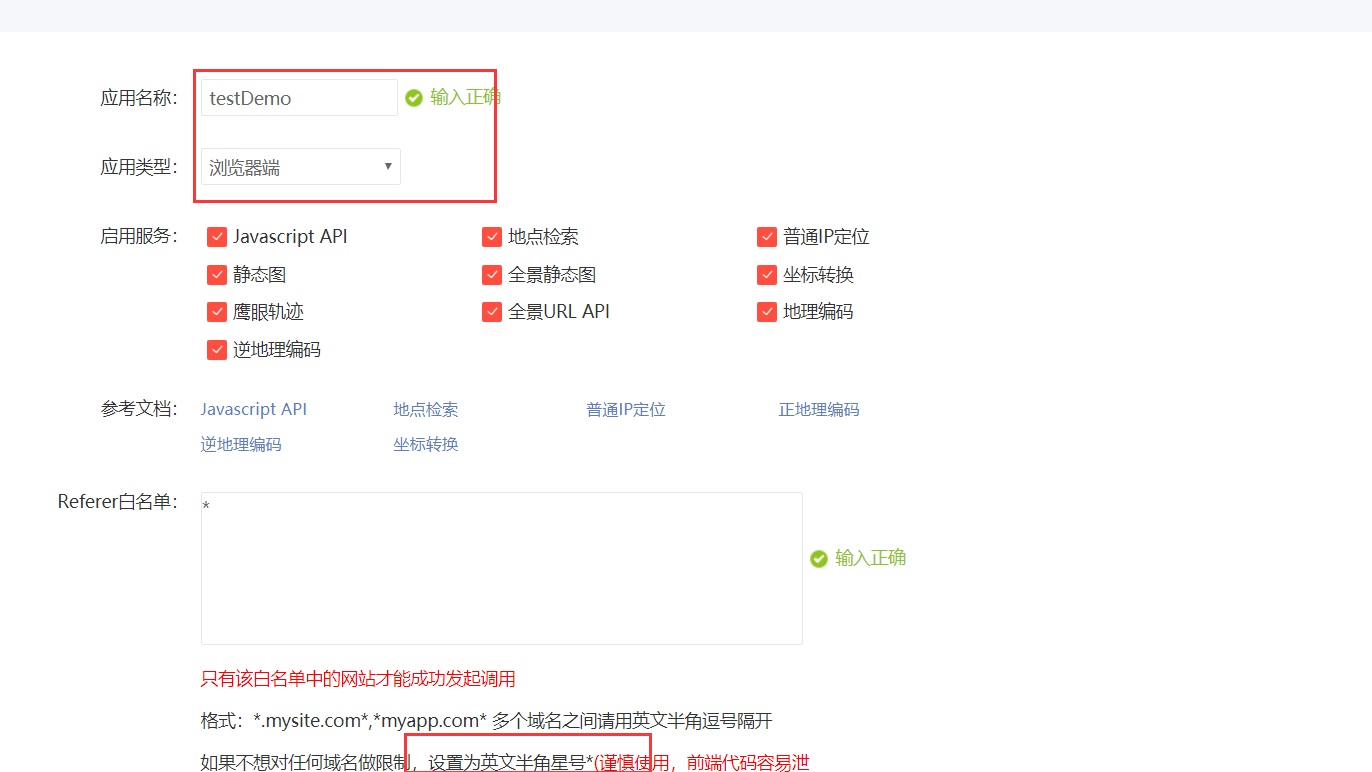This screenshot has height=772, width=1372.
Task: Toggle the 鹰眼轨迹 checkbox
Action: tap(217, 312)
